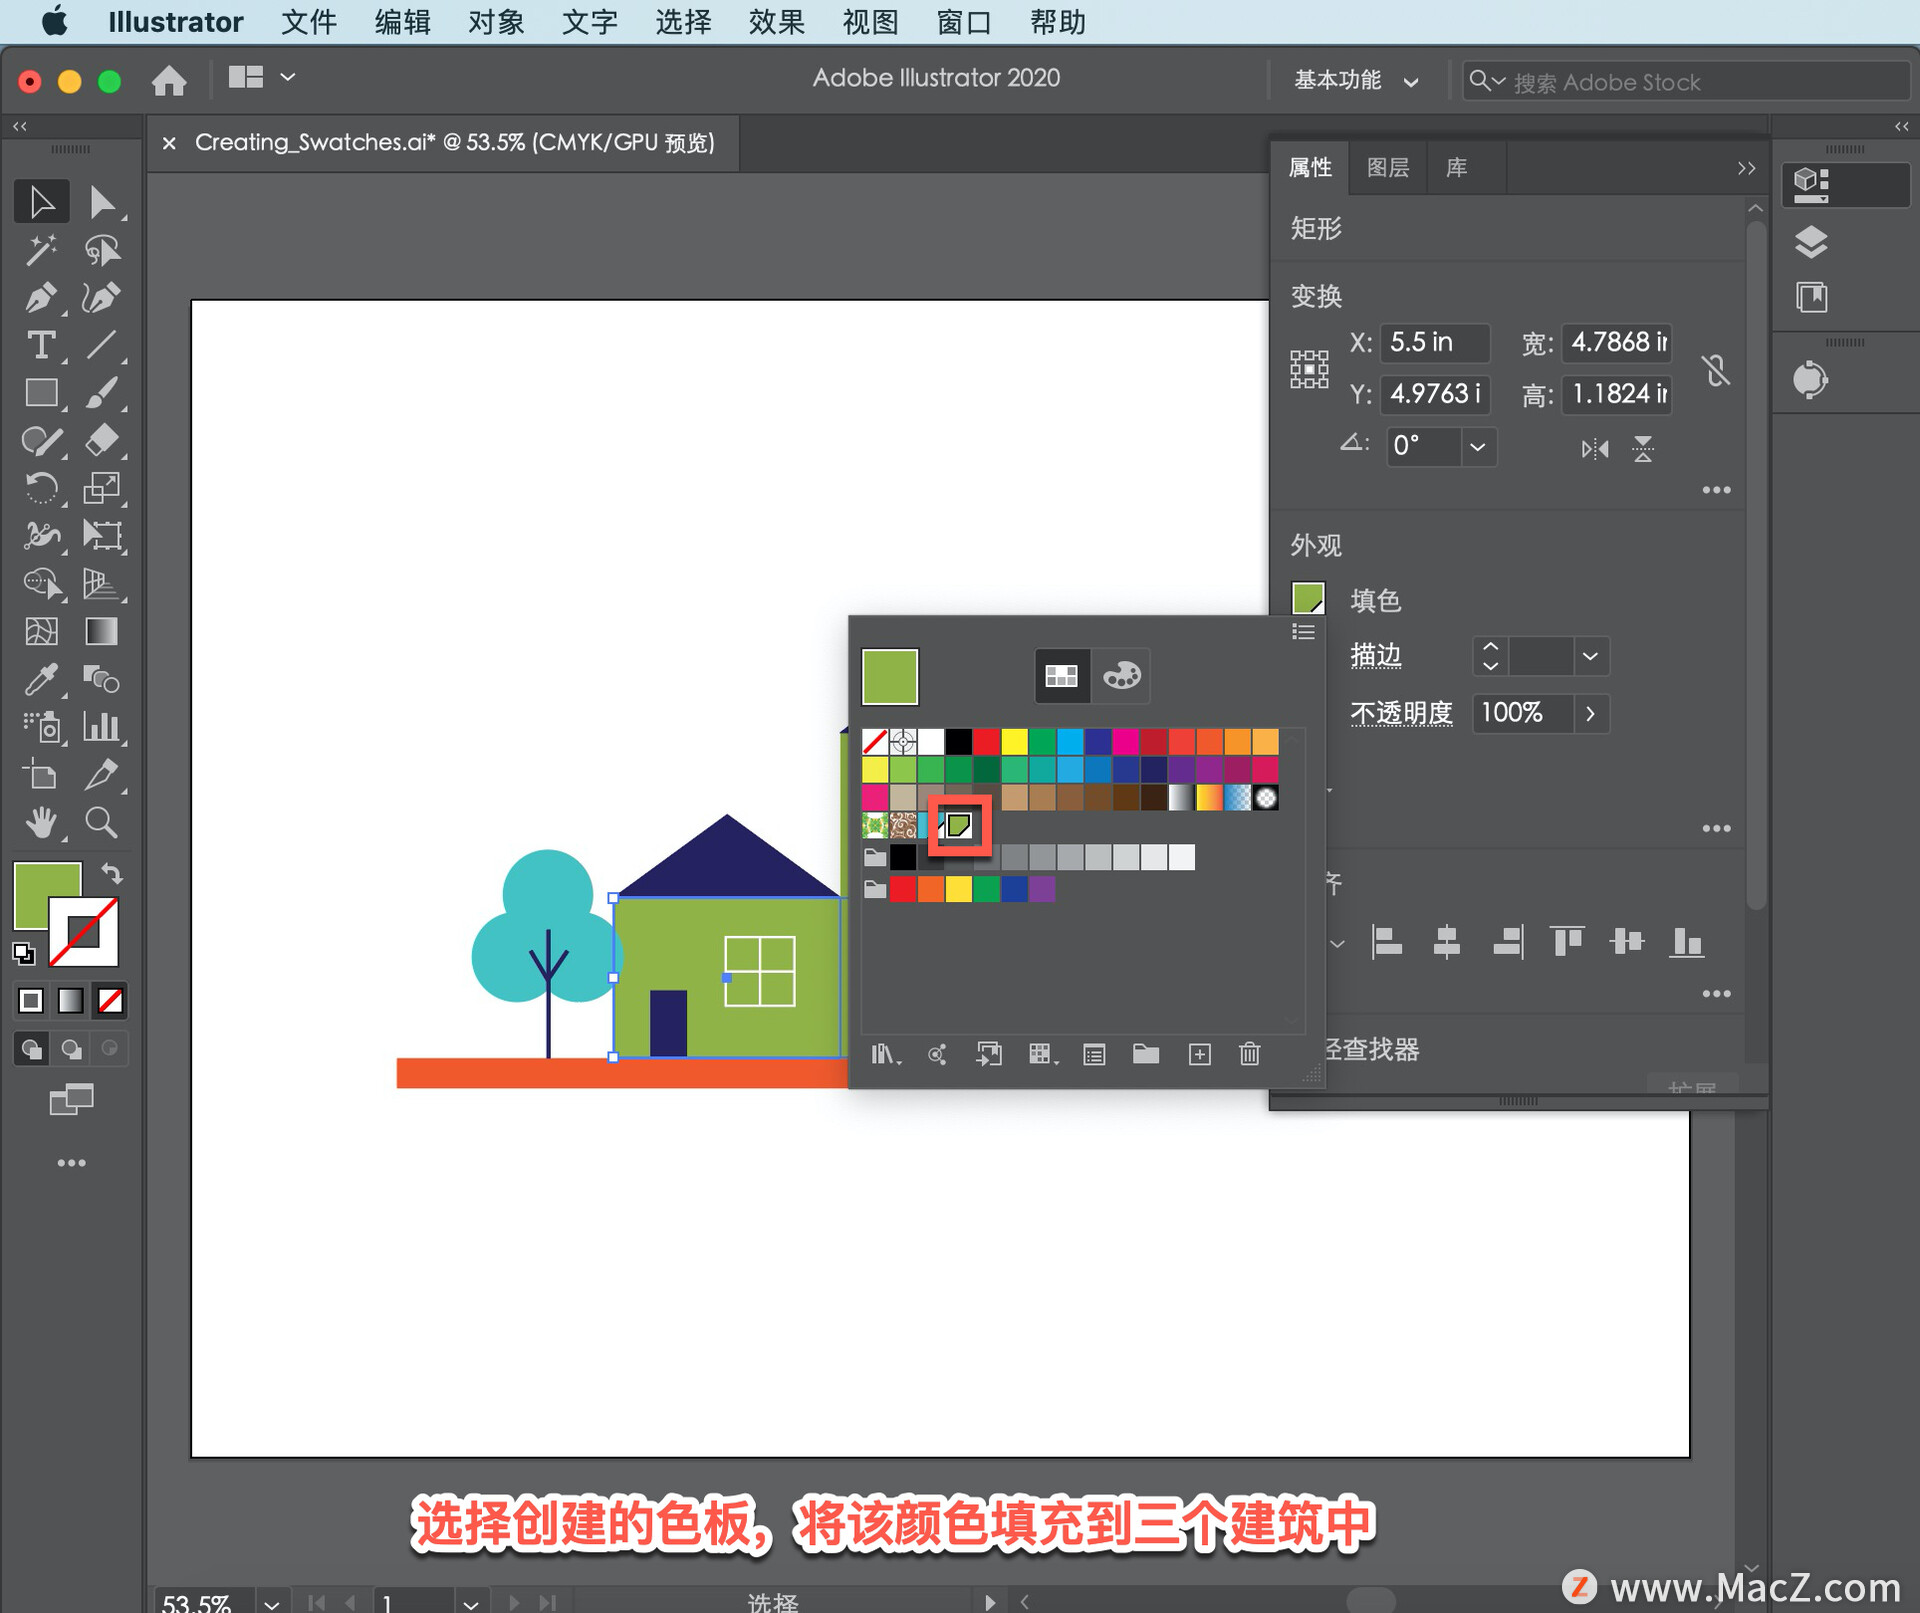Image resolution: width=1920 pixels, height=1613 pixels.
Task: Switch to the 图层 tab
Action: pos(1388,168)
